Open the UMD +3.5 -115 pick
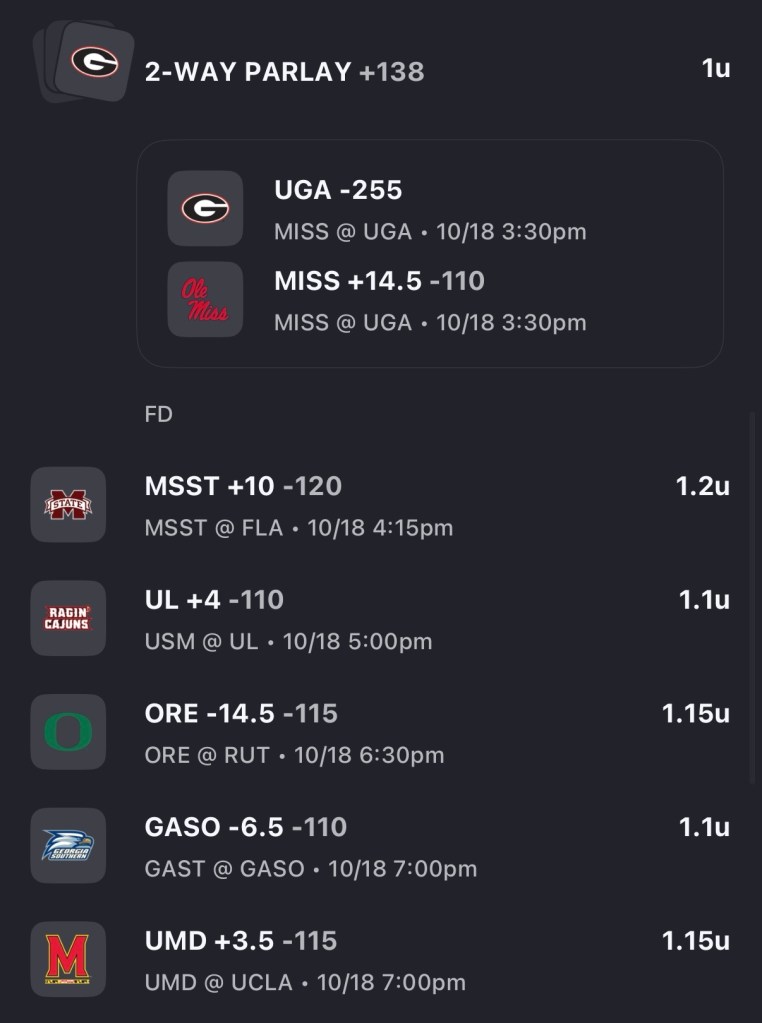The height and width of the screenshot is (1023, 762). pos(241,941)
